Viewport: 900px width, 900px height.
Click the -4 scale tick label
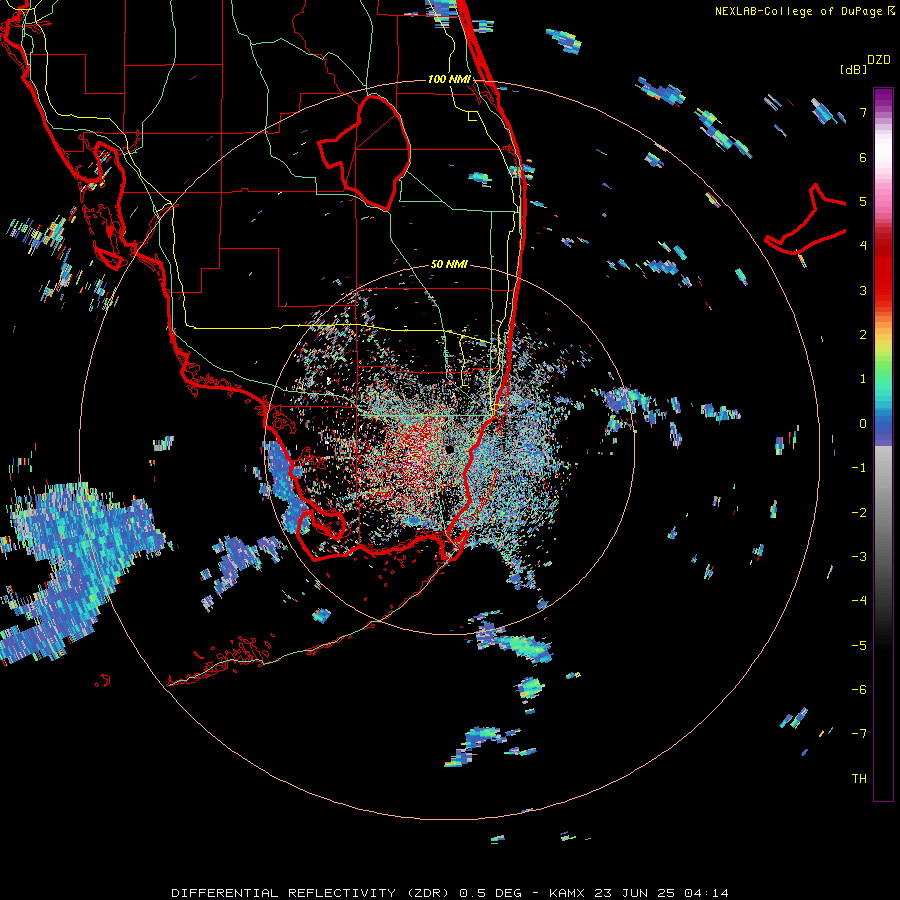pyautogui.click(x=859, y=601)
